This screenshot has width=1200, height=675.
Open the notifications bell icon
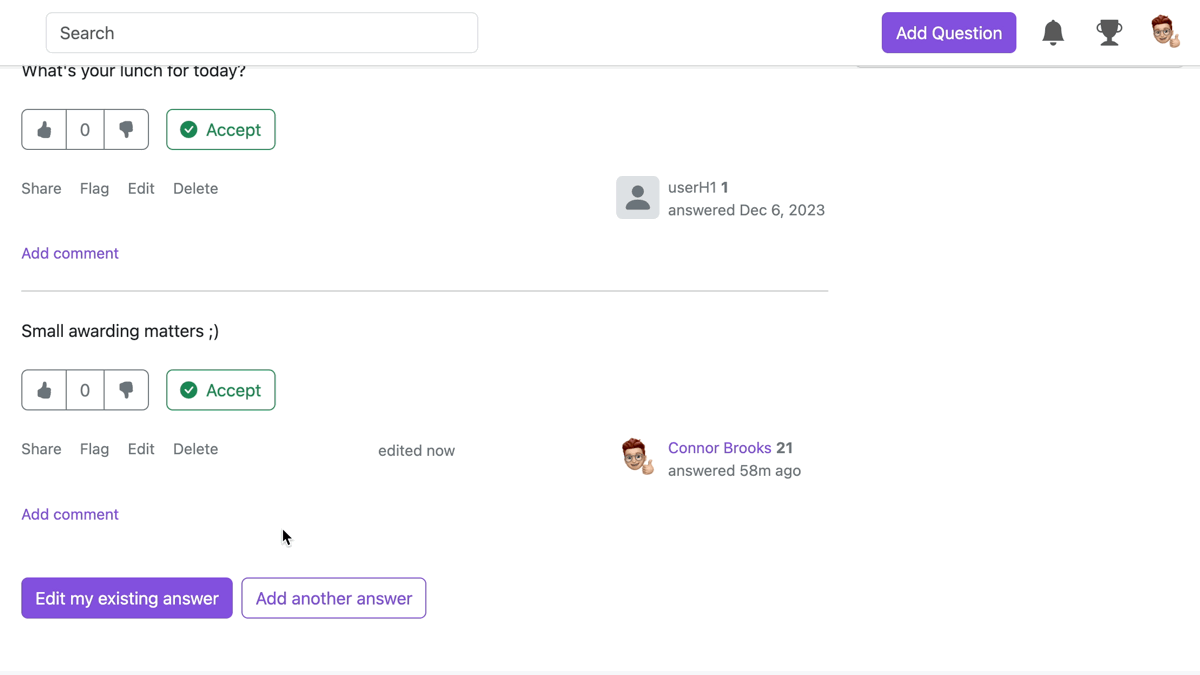pos(1053,33)
